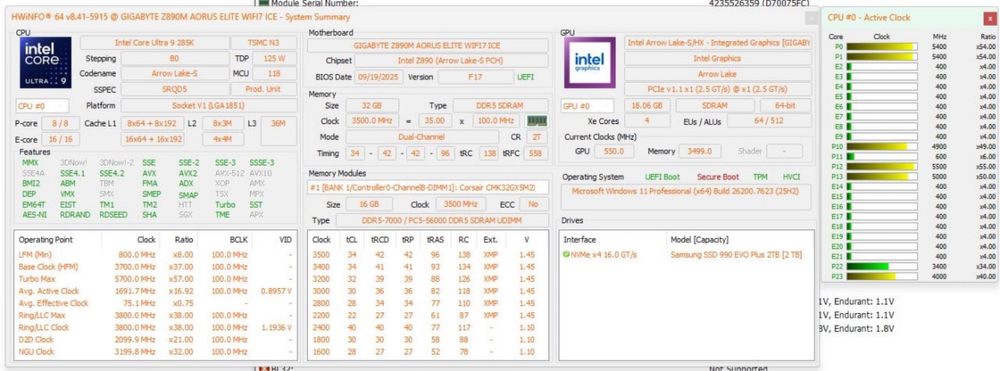Screen dimensions: 1000x371
Task: Click the Base Clock (HFM) operating point row
Action: (x=155, y=266)
